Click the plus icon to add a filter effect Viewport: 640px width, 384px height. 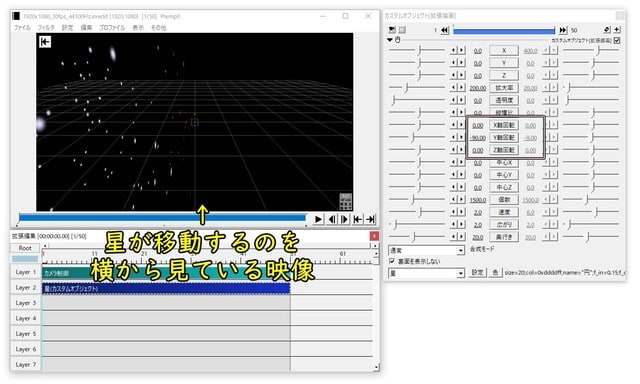click(617, 29)
